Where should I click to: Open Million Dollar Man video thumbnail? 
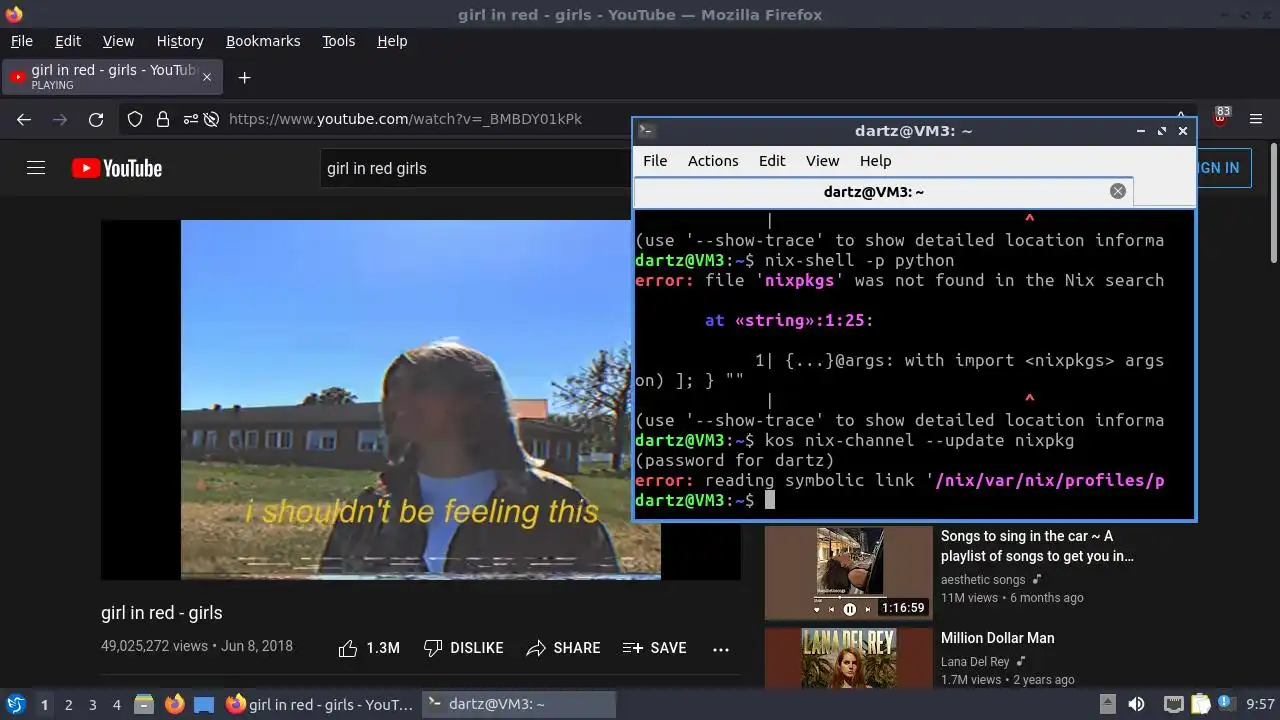point(848,660)
